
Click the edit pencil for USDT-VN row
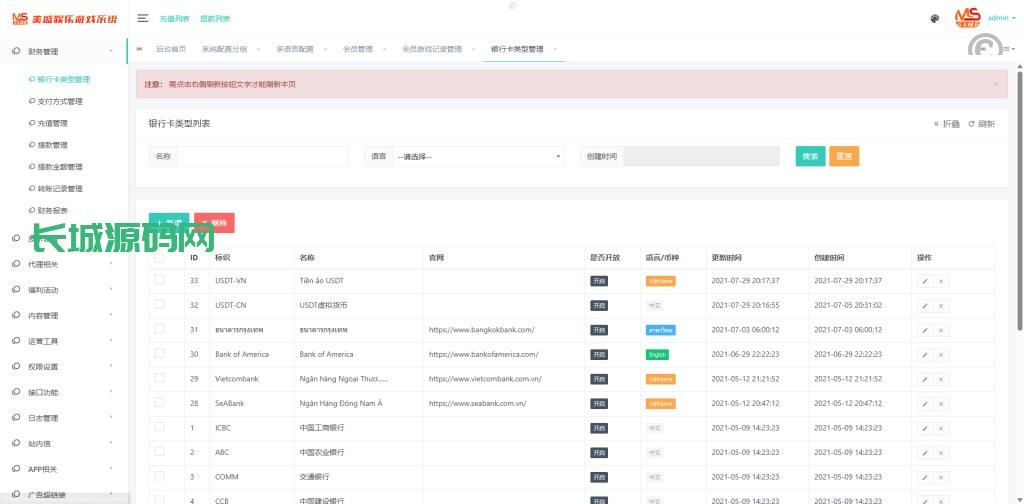click(x=925, y=281)
